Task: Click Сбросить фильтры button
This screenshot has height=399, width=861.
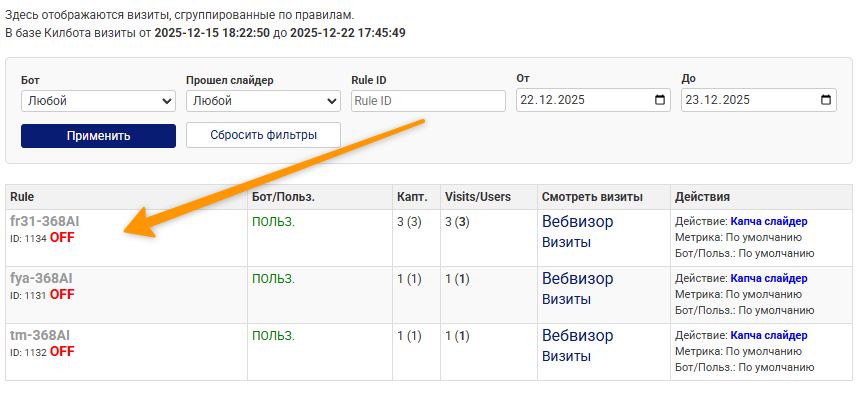Action: coord(263,135)
